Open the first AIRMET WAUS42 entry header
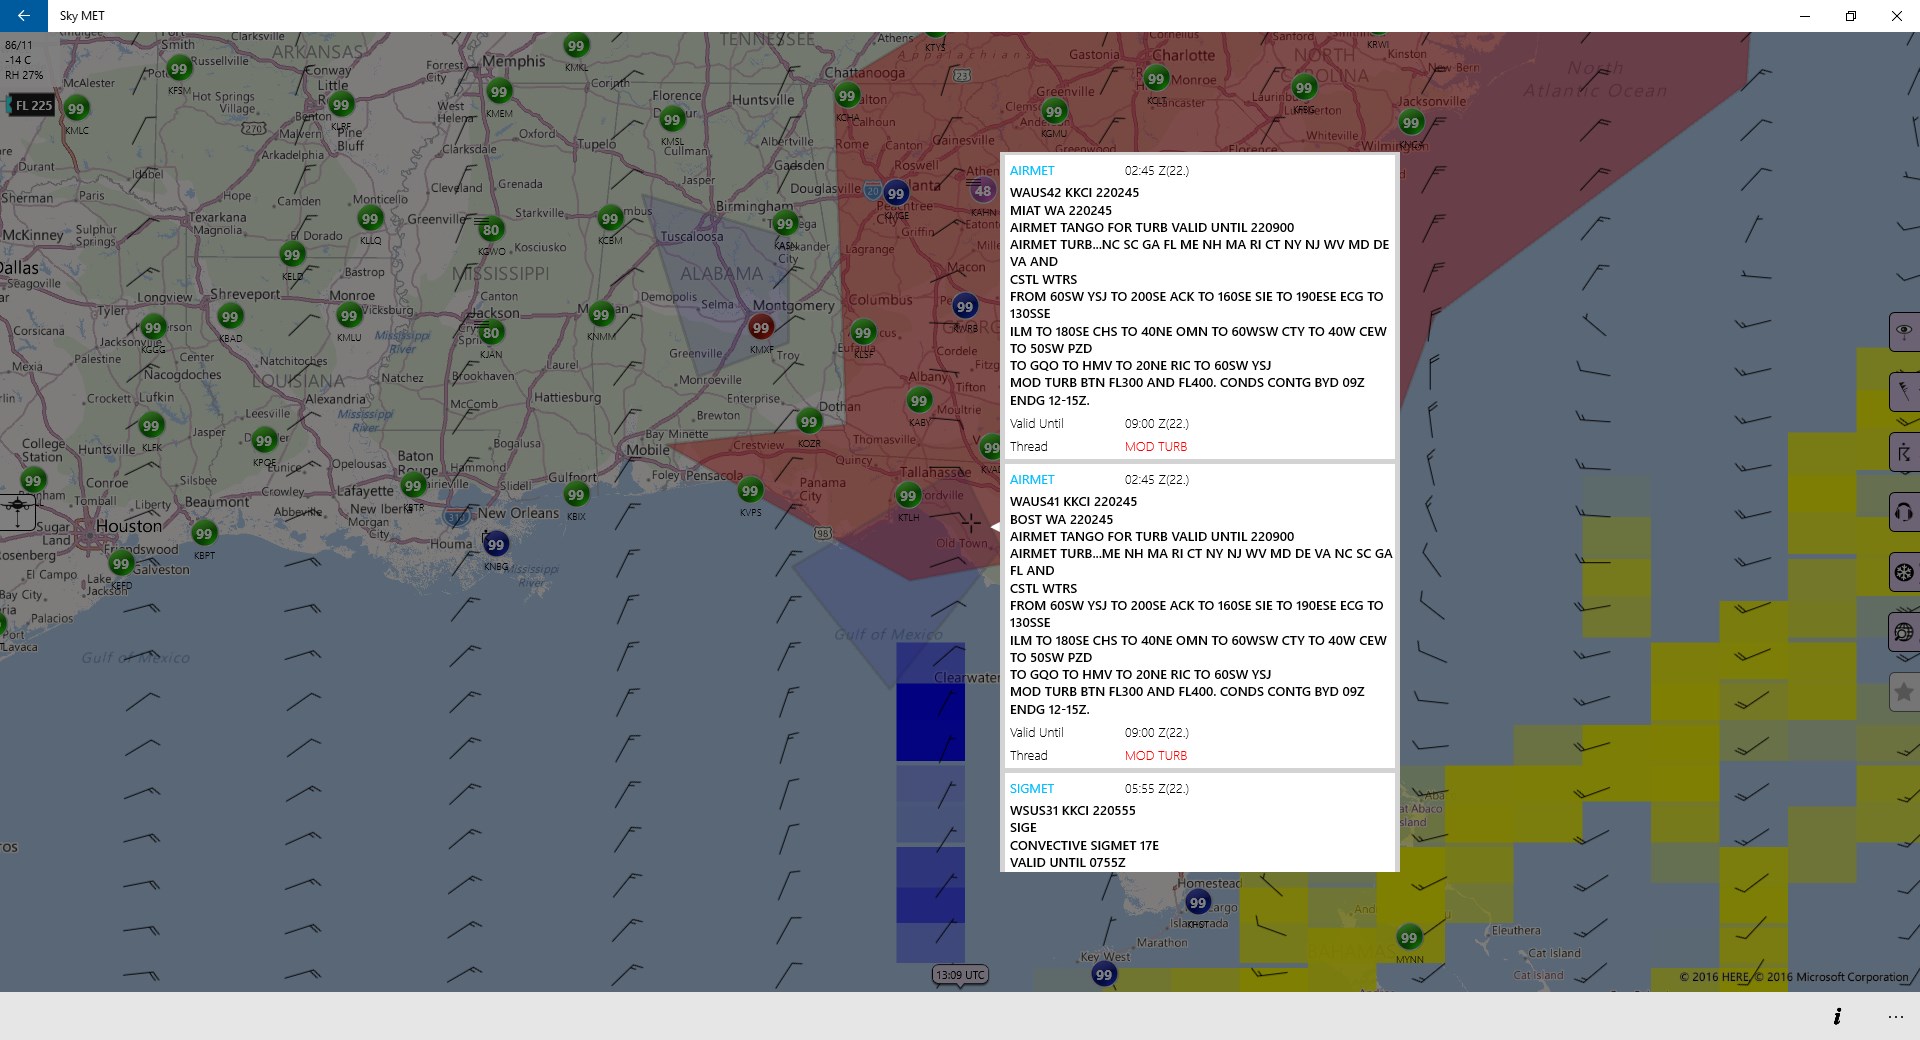 [x=1032, y=171]
